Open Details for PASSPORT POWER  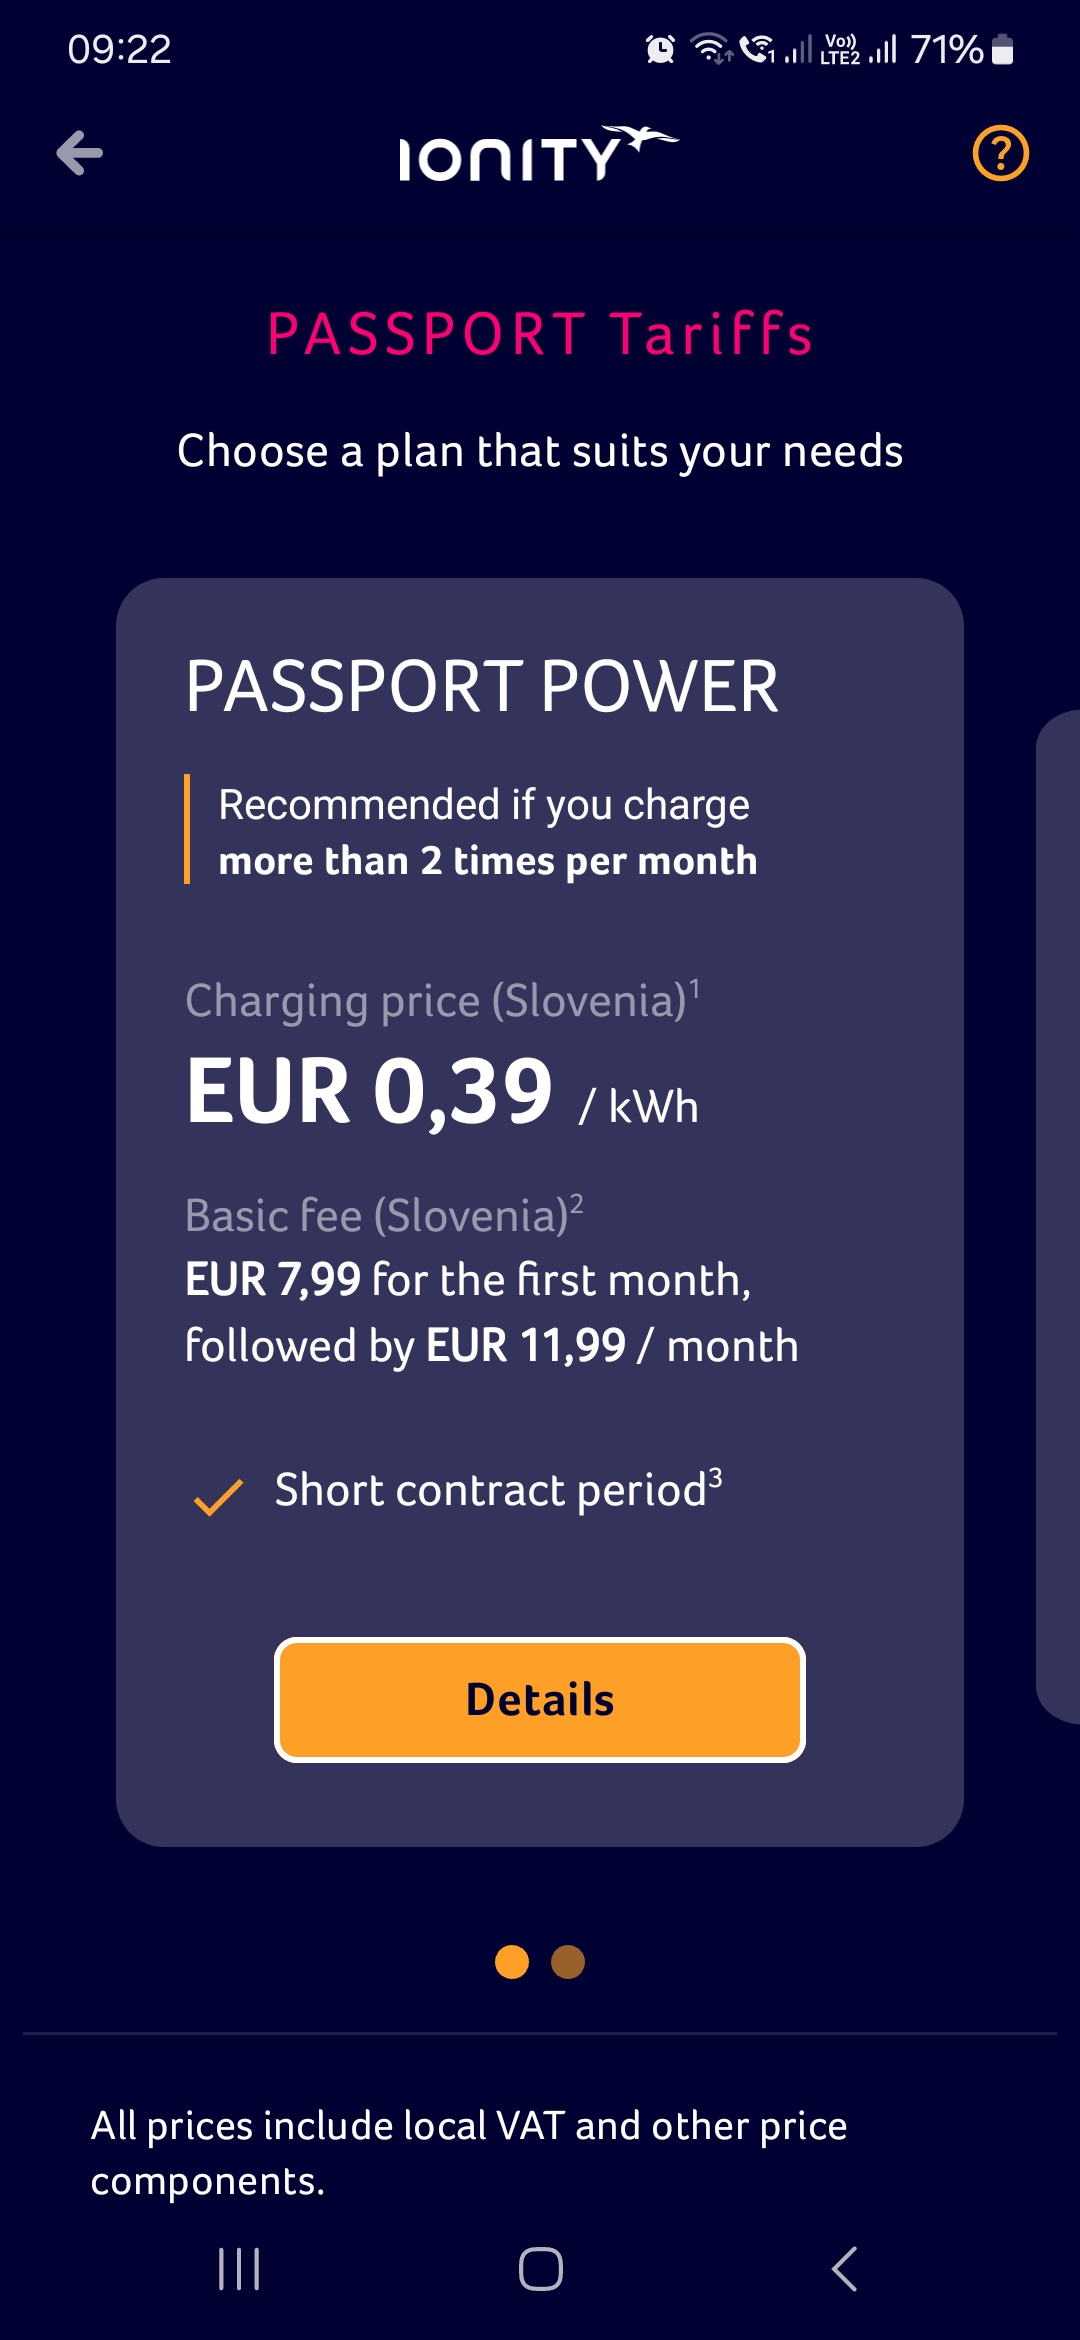click(x=540, y=1700)
